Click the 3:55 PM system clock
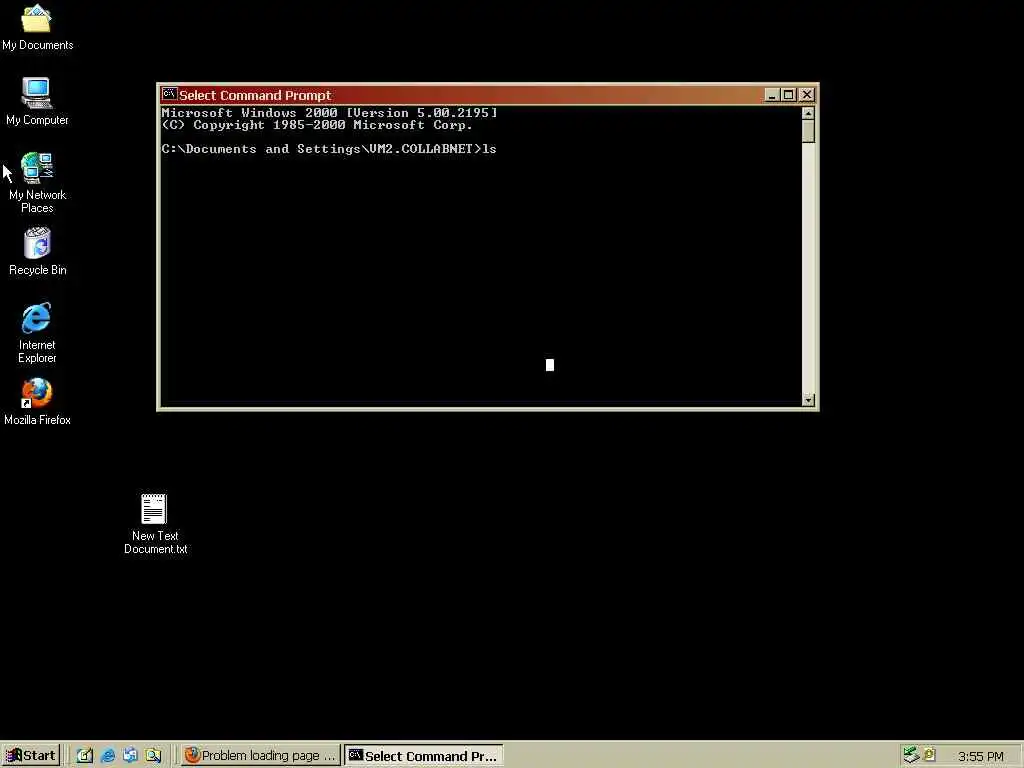 tap(980, 756)
